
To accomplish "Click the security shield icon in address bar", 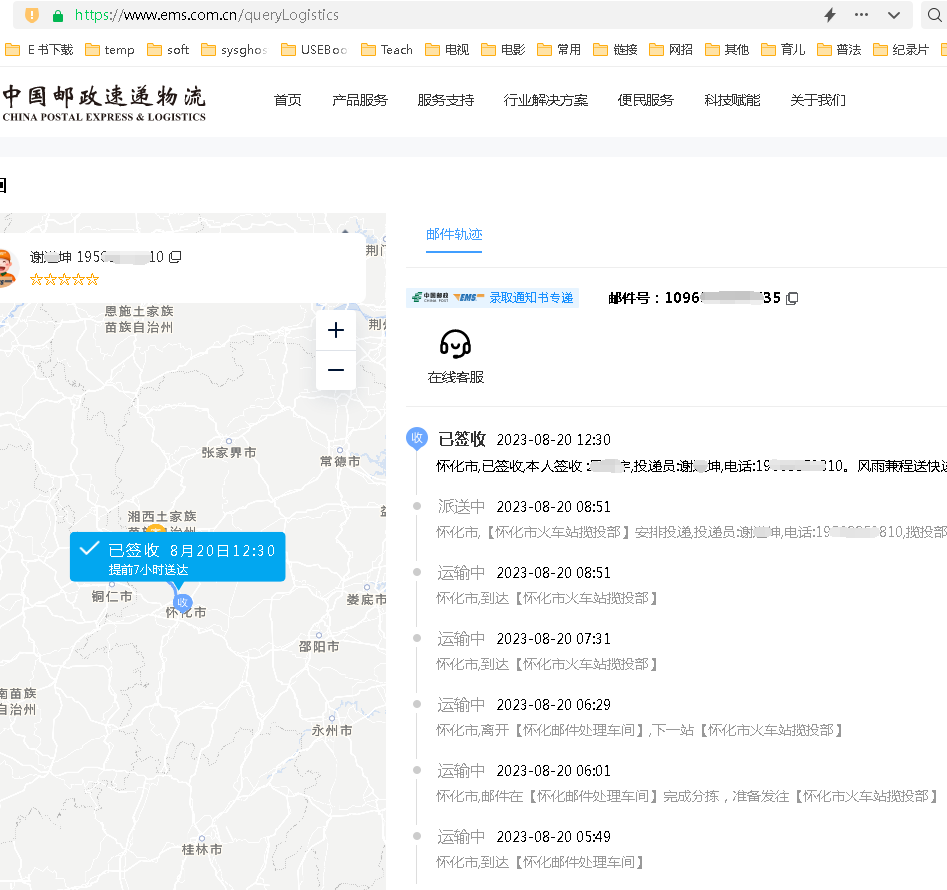I will 32,15.
